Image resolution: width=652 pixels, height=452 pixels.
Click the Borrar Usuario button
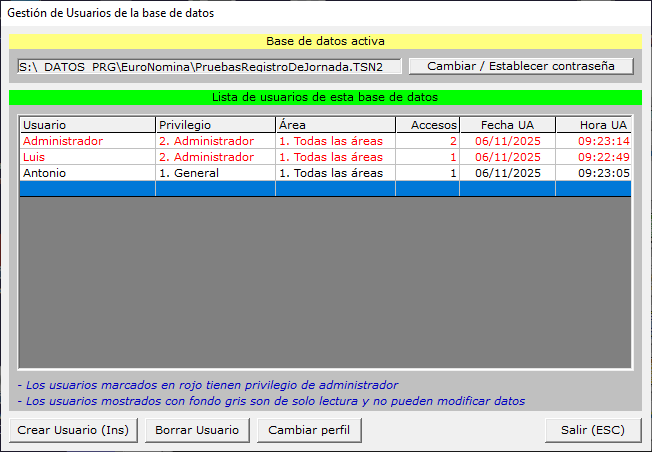coord(197,430)
